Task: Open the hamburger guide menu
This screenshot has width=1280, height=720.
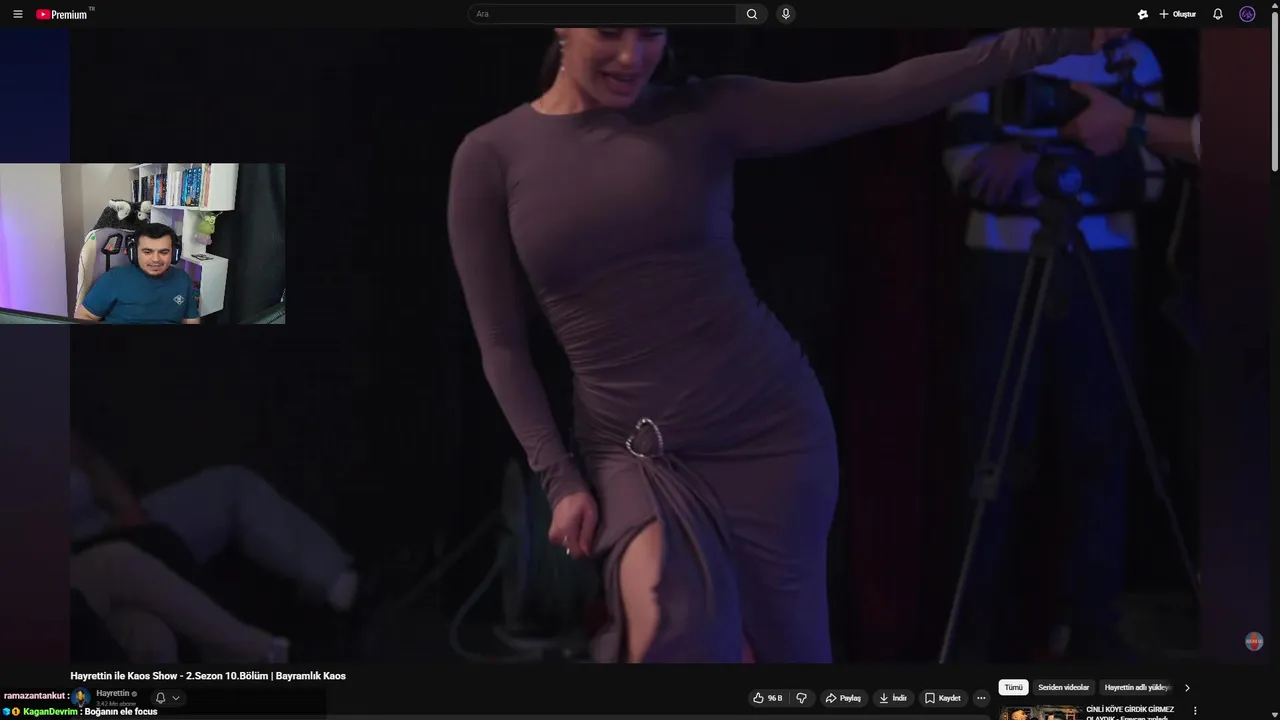Action: point(17,14)
